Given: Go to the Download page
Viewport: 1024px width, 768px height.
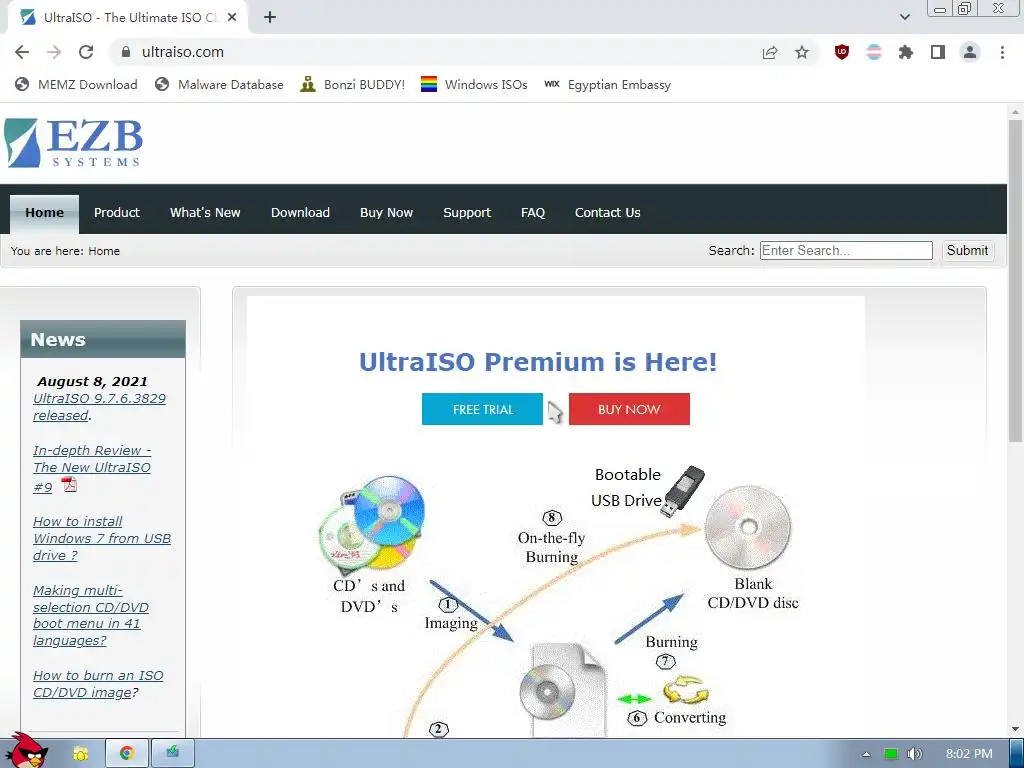Looking at the screenshot, I should [x=300, y=213].
